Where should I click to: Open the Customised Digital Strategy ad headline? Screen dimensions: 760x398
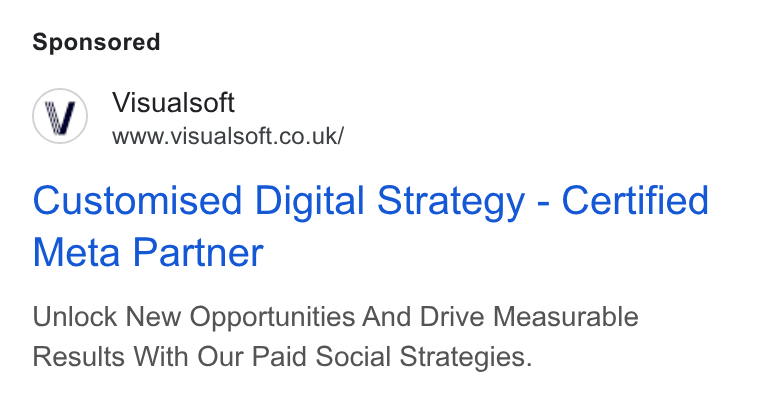tap(371, 226)
